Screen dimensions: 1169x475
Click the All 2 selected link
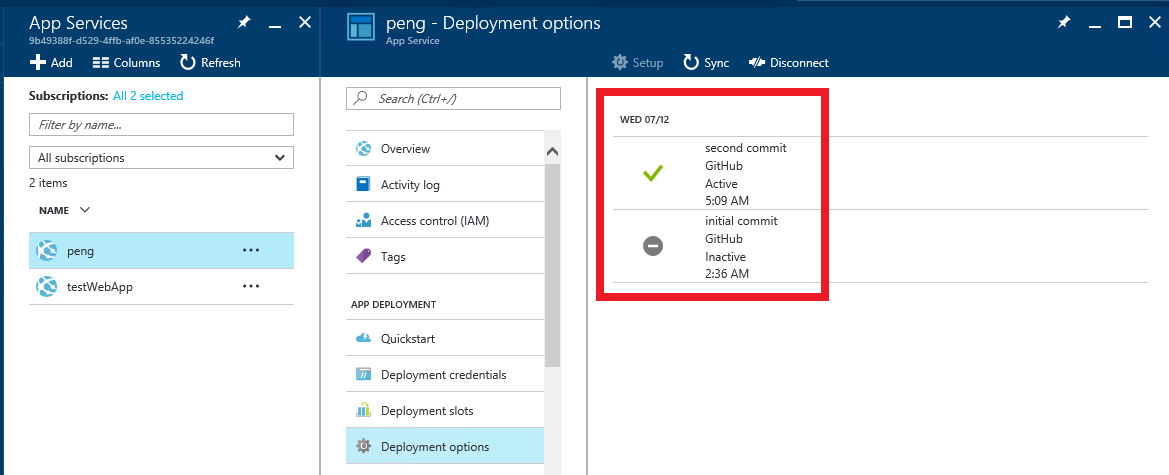coord(148,95)
